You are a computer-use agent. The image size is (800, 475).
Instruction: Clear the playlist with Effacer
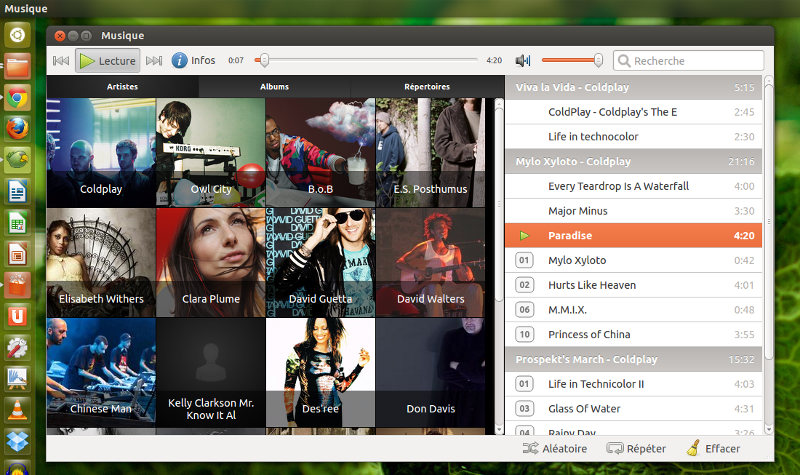pyautogui.click(x=713, y=448)
